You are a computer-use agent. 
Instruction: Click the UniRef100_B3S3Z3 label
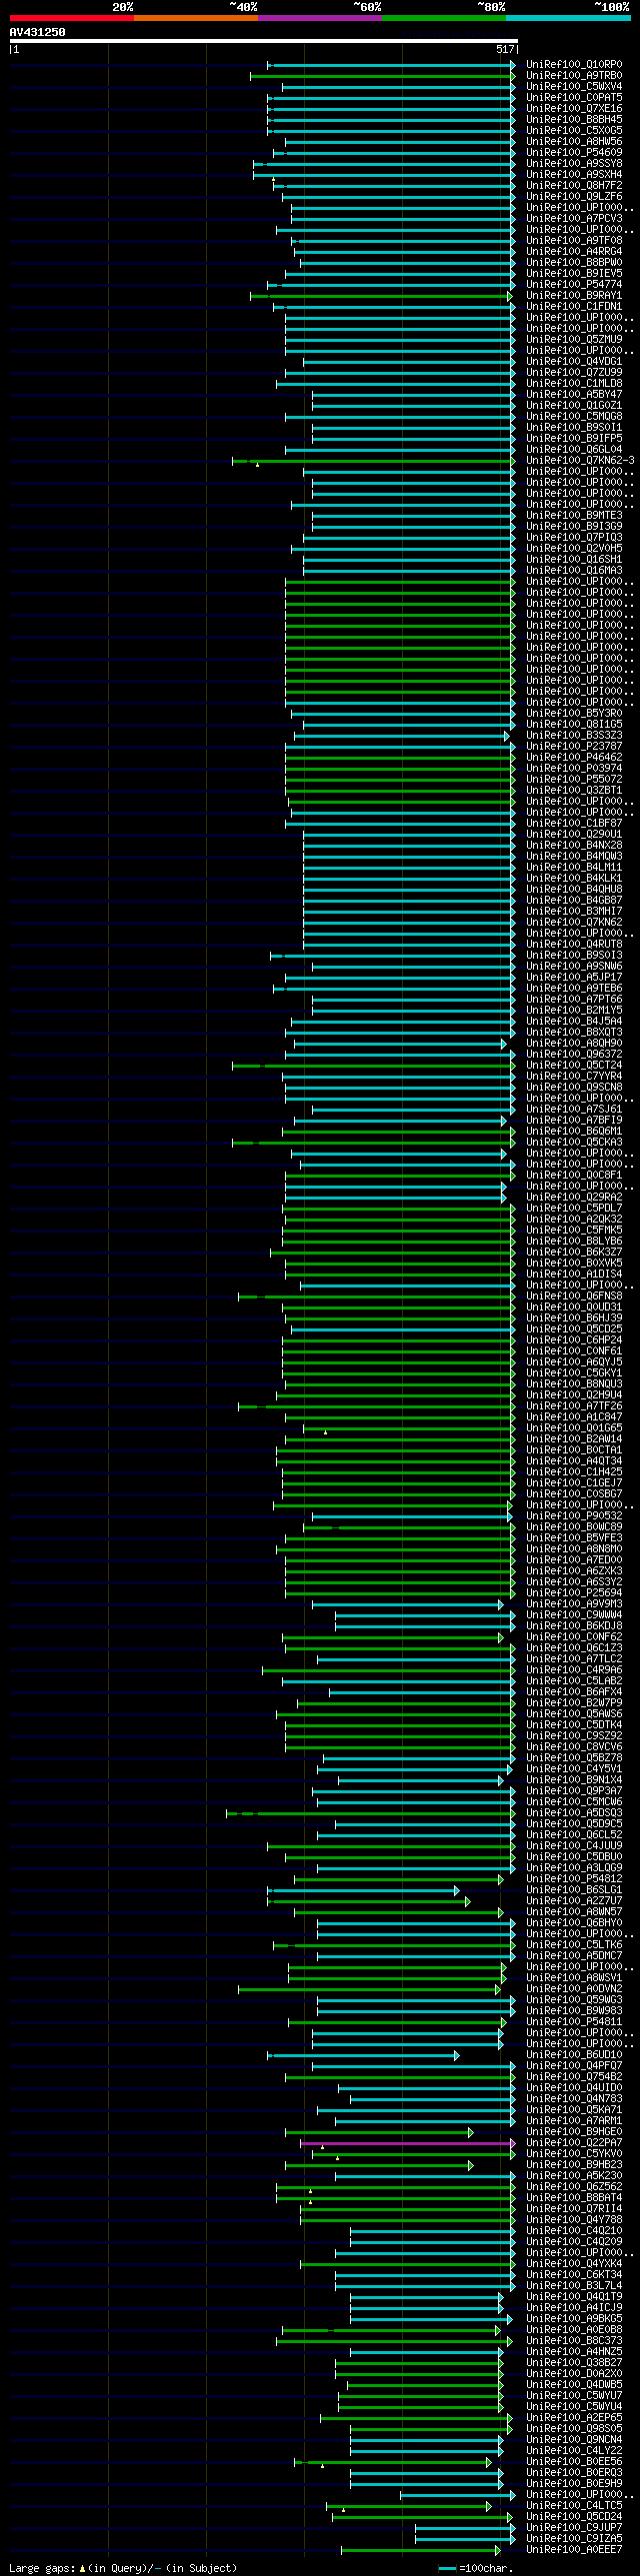574,736
